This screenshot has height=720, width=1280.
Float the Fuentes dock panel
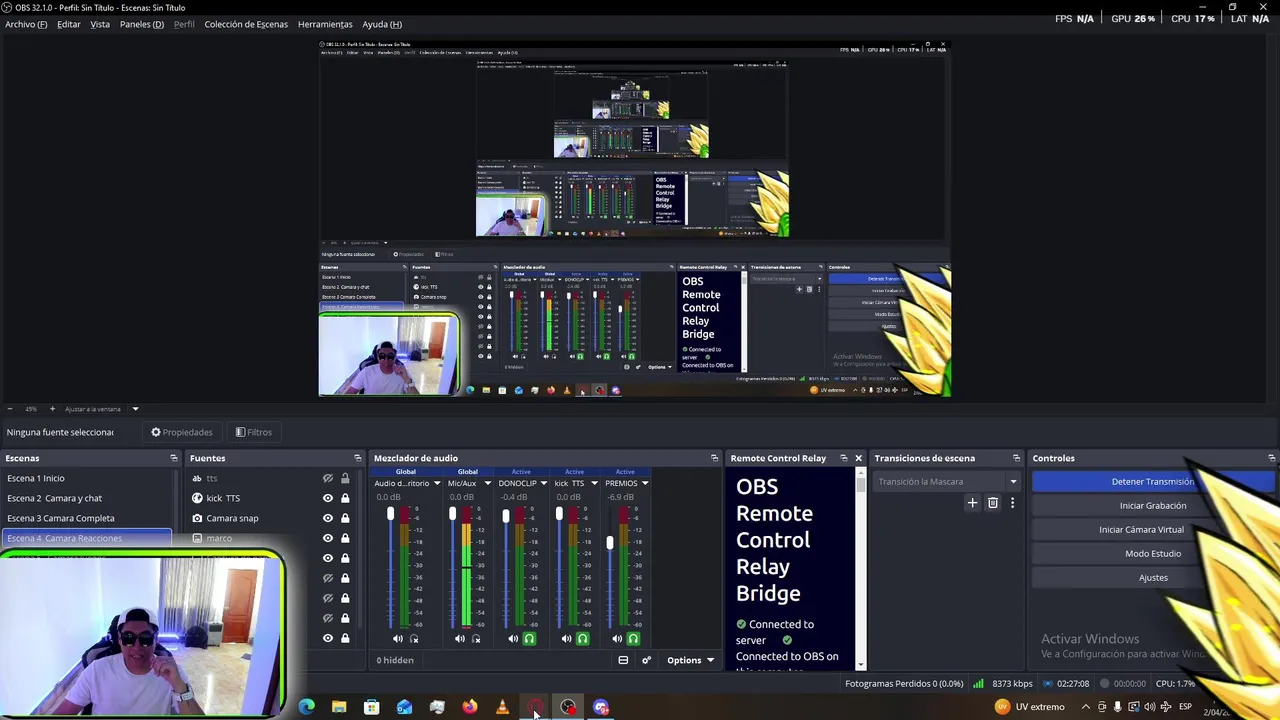click(357, 458)
